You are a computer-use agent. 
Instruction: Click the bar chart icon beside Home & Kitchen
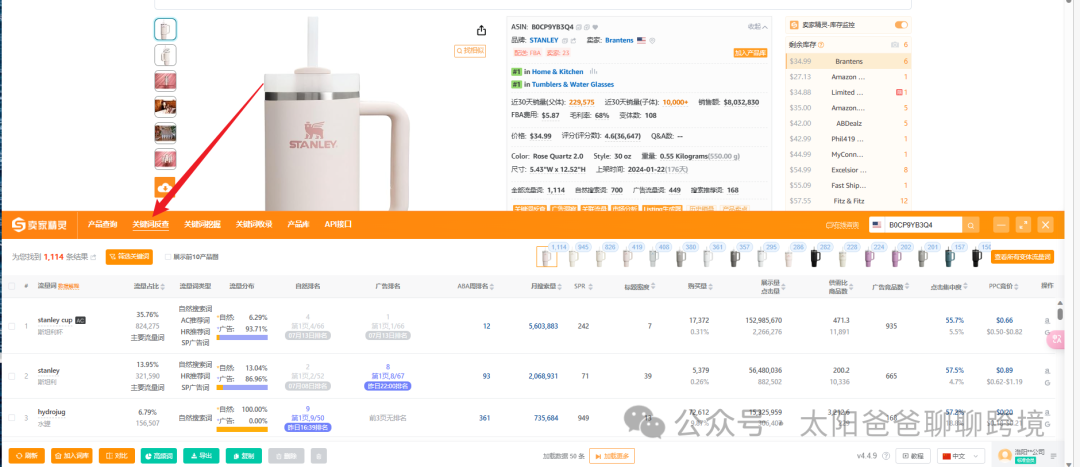tap(593, 72)
